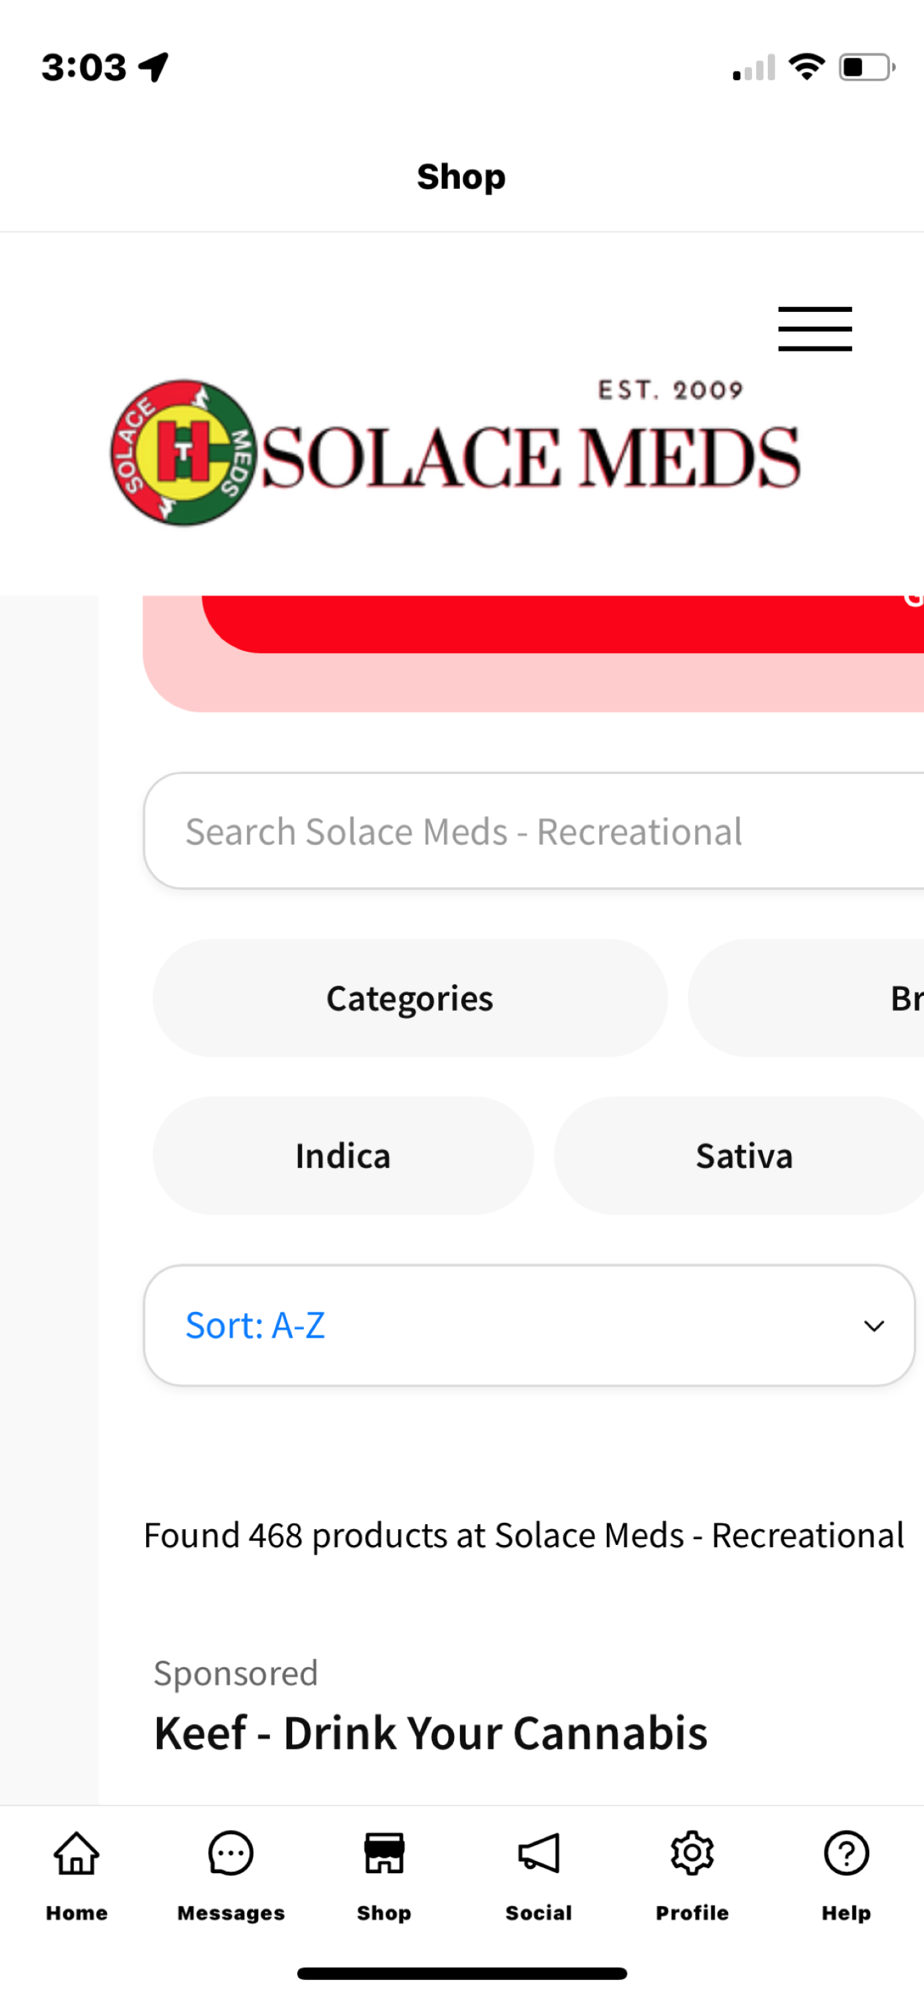Tap the Wi-Fi status icon
Viewport: 924px width, 2000px height.
click(806, 66)
